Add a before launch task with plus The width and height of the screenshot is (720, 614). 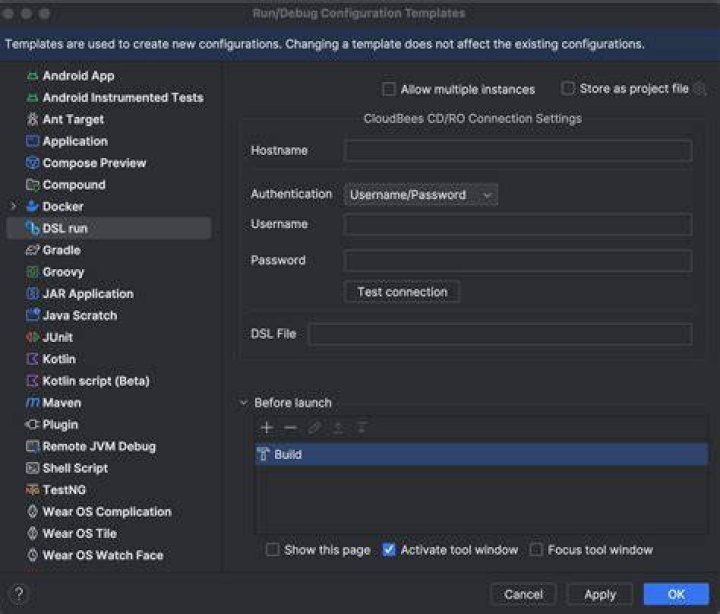click(267, 428)
